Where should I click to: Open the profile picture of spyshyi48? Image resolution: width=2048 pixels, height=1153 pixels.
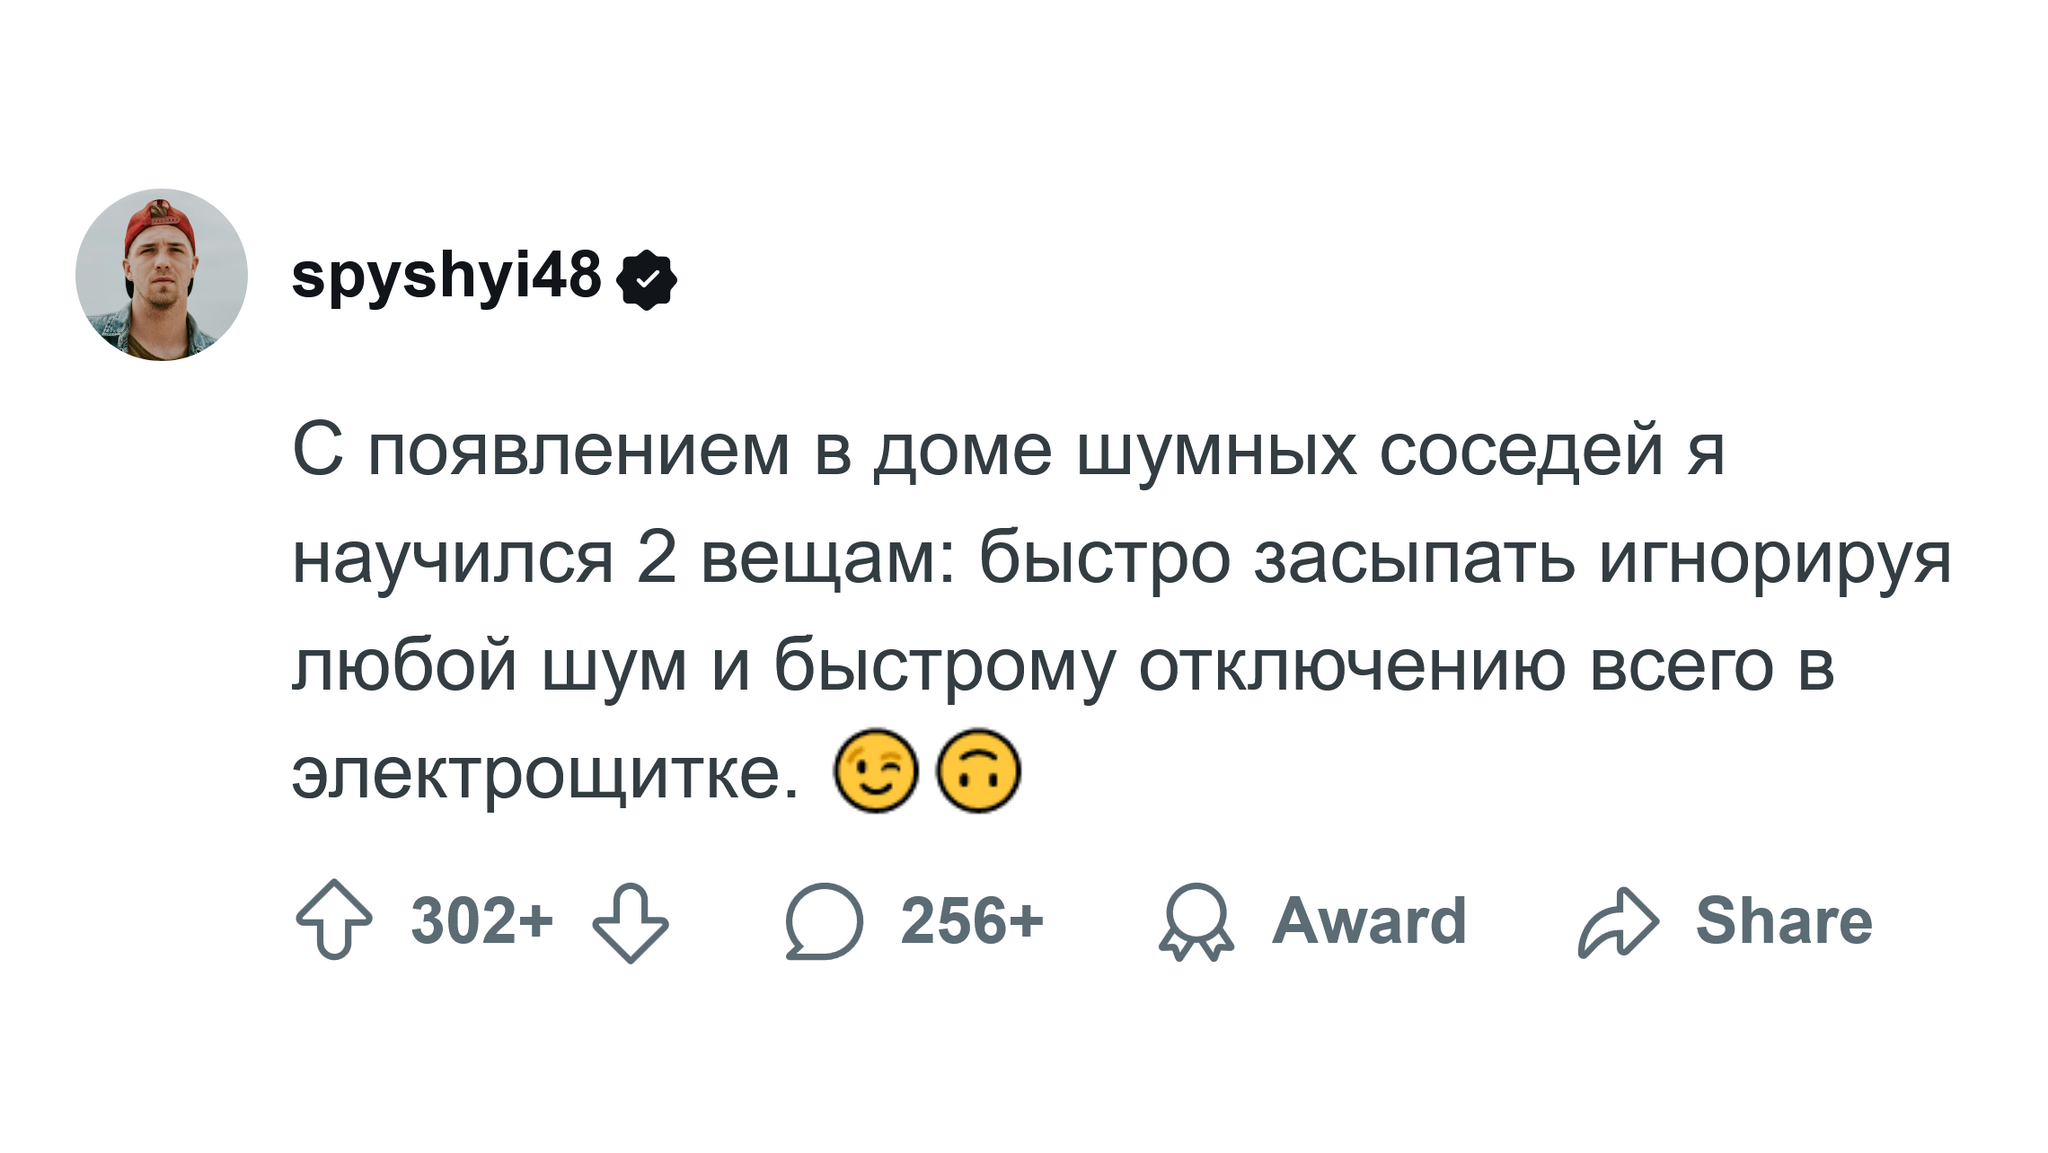tap(161, 274)
